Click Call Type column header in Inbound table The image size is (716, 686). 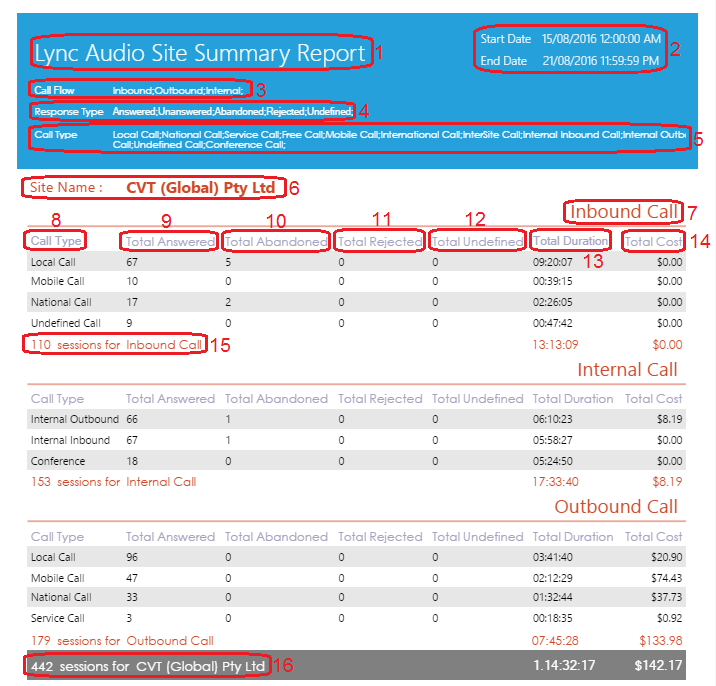click(x=56, y=241)
